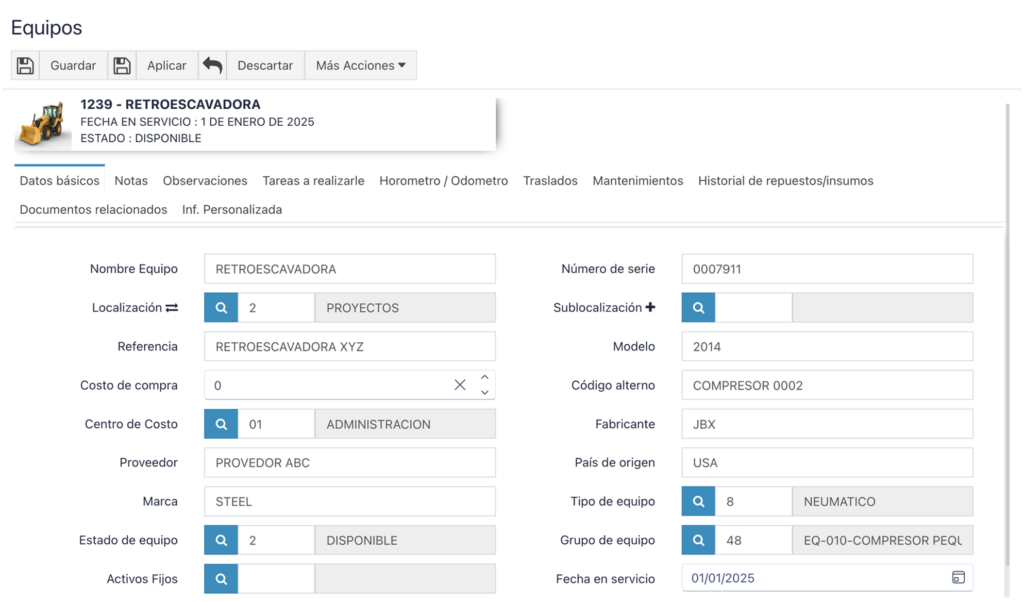Open the Tipo de equipo search icon
This screenshot has height=602, width=1024.
[699, 501]
